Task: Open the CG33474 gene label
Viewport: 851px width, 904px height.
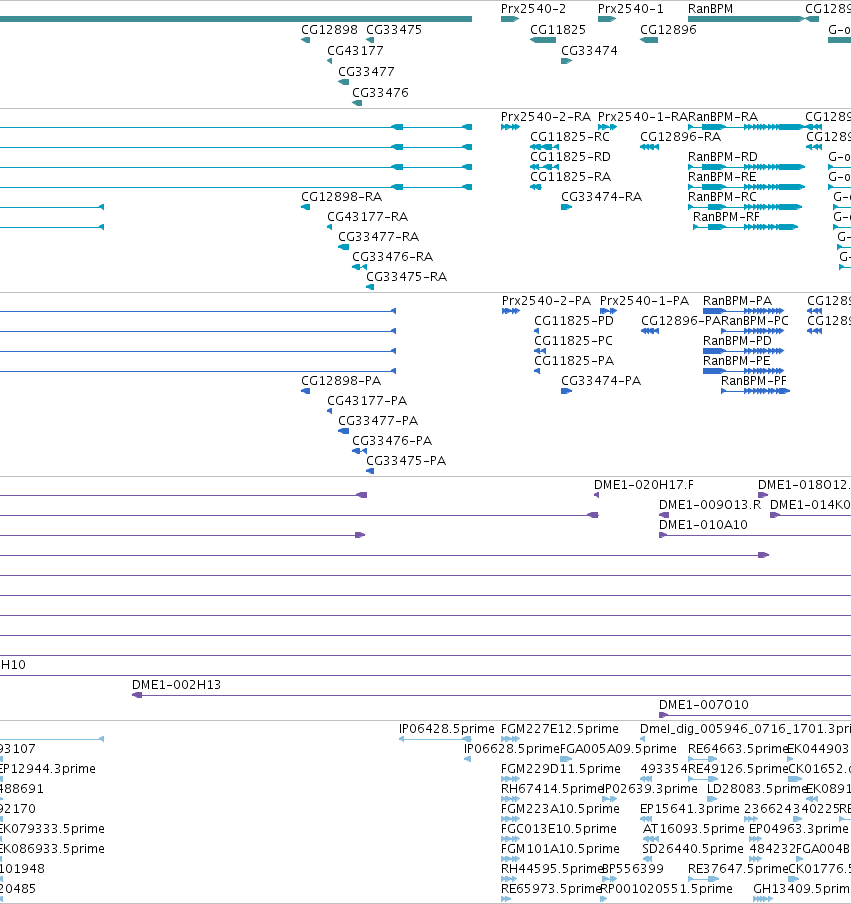Action: (x=589, y=51)
